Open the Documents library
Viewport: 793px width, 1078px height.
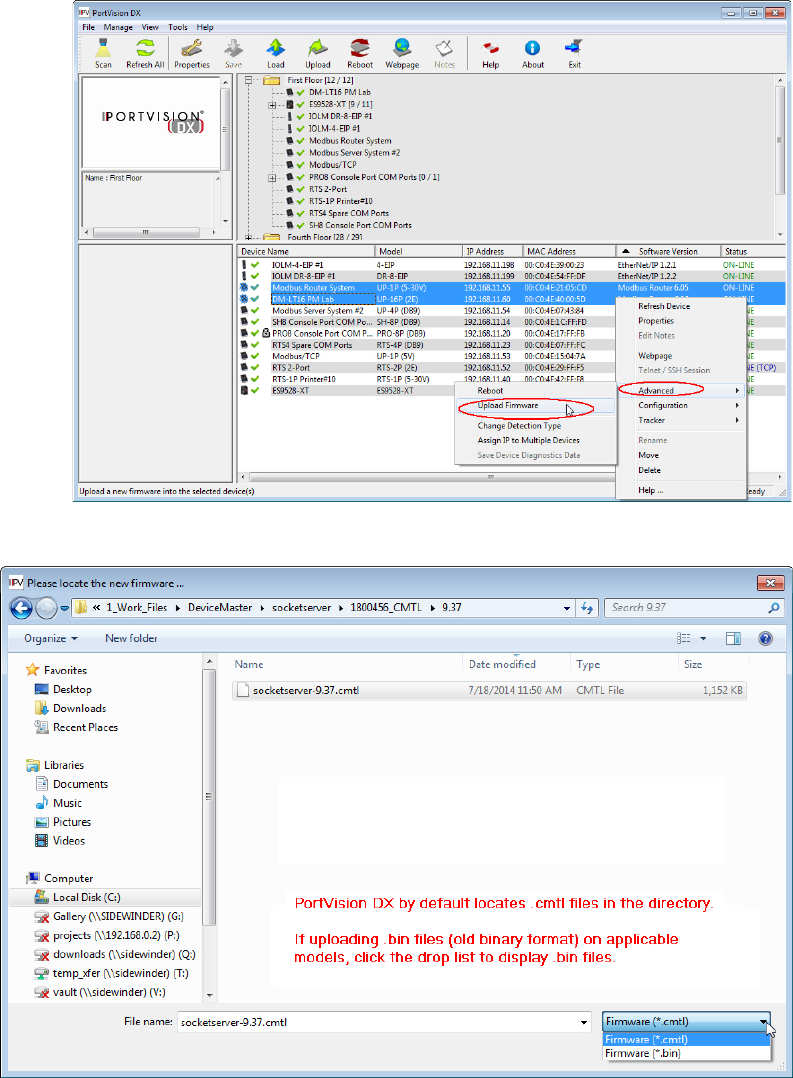tap(80, 784)
